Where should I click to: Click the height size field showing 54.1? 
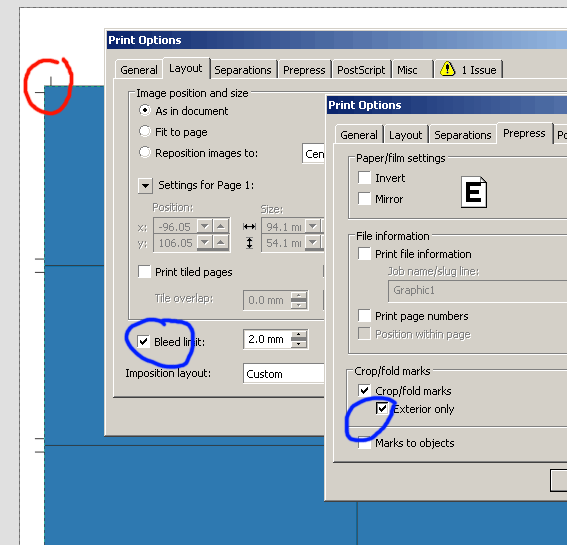(x=284, y=243)
